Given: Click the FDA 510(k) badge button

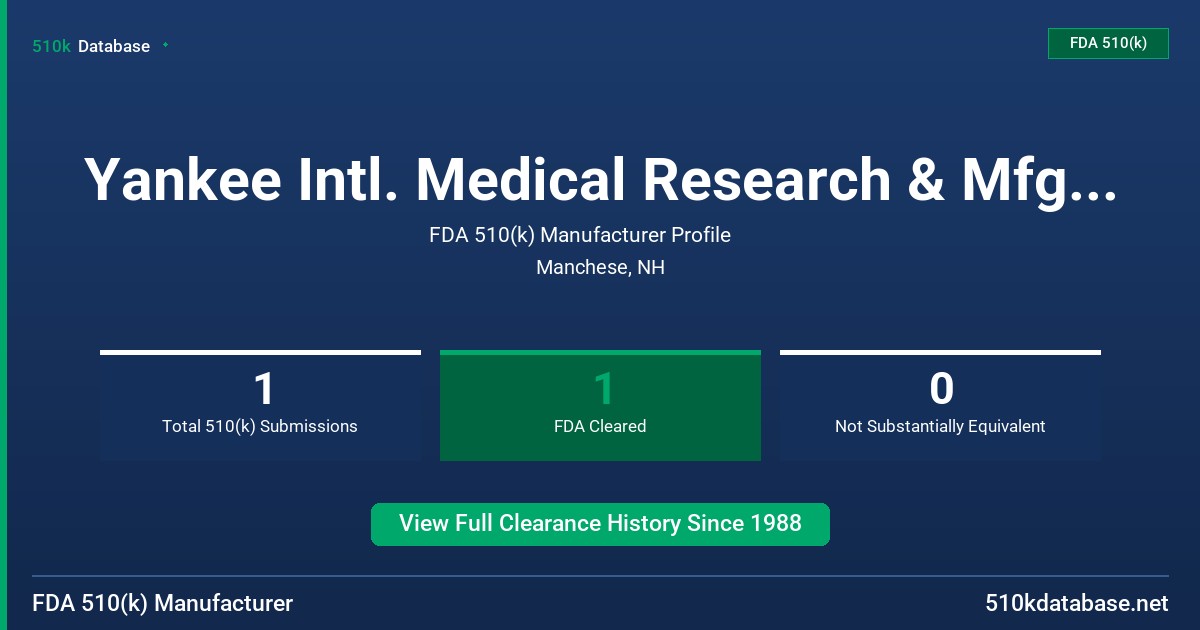Looking at the screenshot, I should tap(1108, 43).
